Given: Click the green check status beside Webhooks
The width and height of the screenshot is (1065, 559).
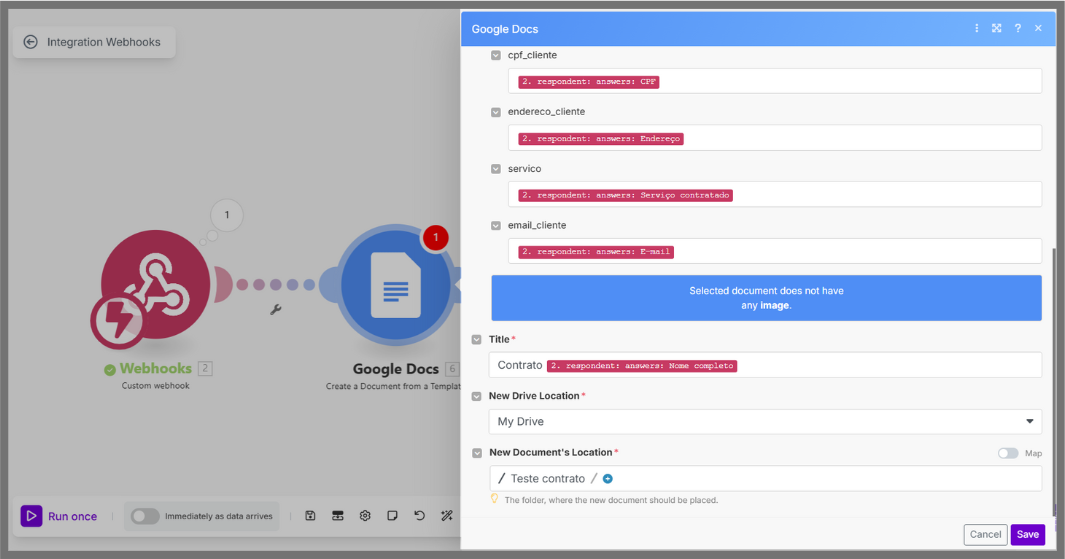Looking at the screenshot, I should [109, 369].
